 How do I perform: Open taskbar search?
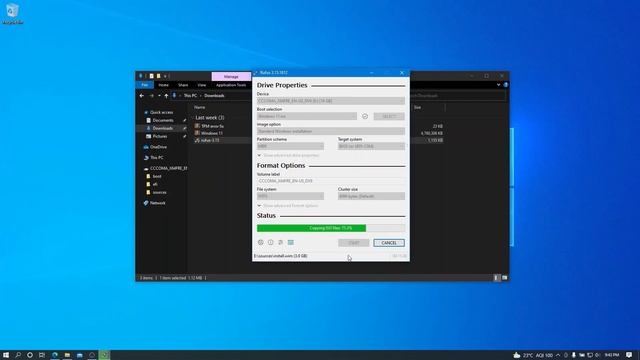18,355
